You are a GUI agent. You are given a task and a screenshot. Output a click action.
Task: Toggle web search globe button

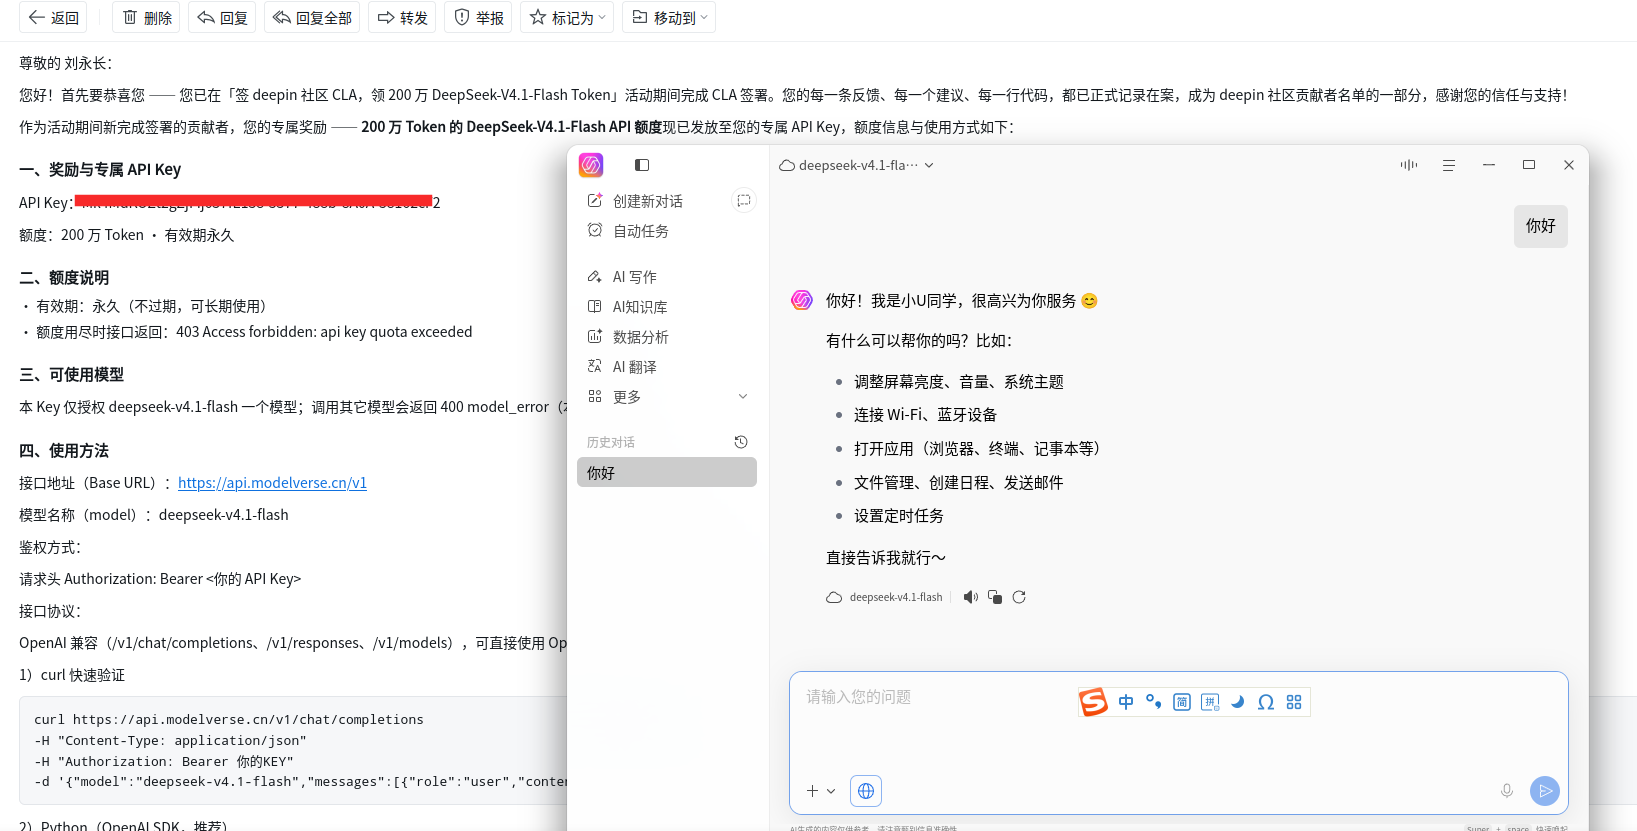866,791
